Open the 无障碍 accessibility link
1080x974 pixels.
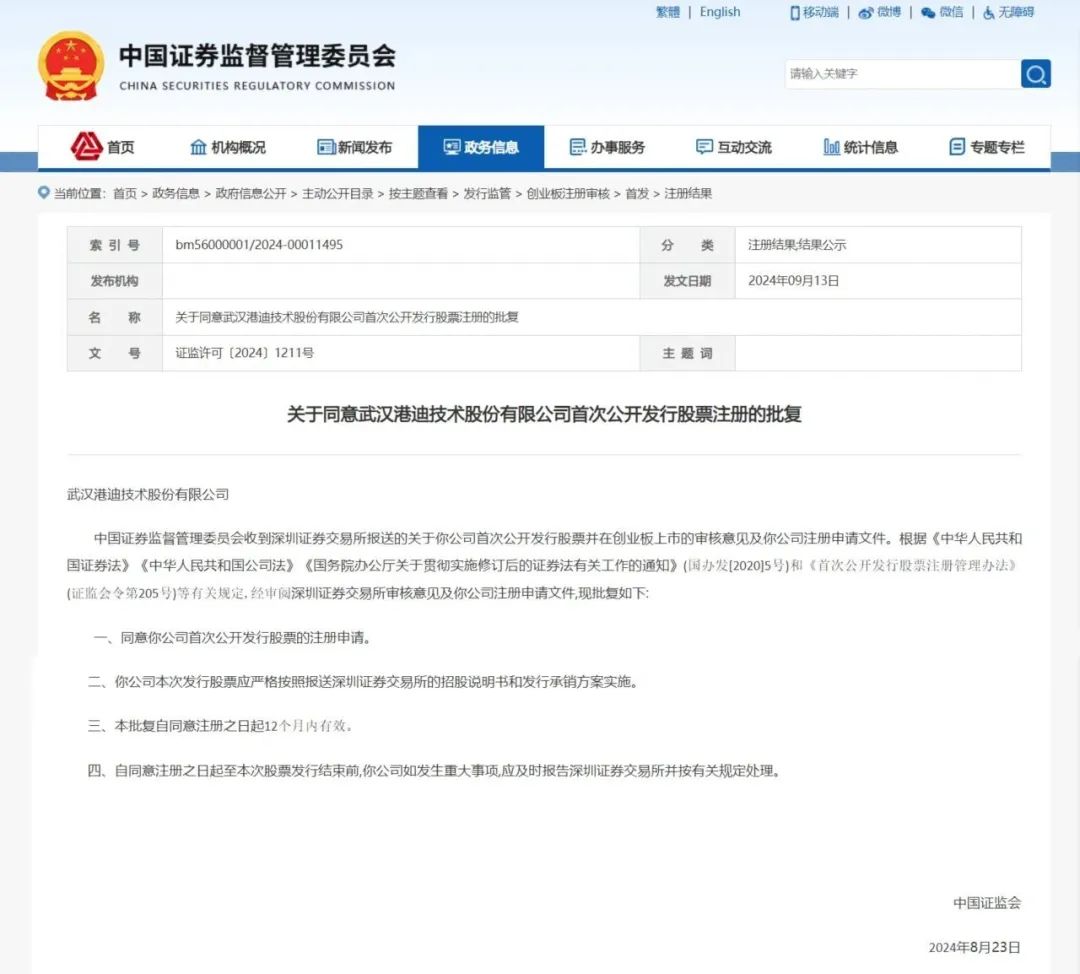pyautogui.click(x=1016, y=12)
